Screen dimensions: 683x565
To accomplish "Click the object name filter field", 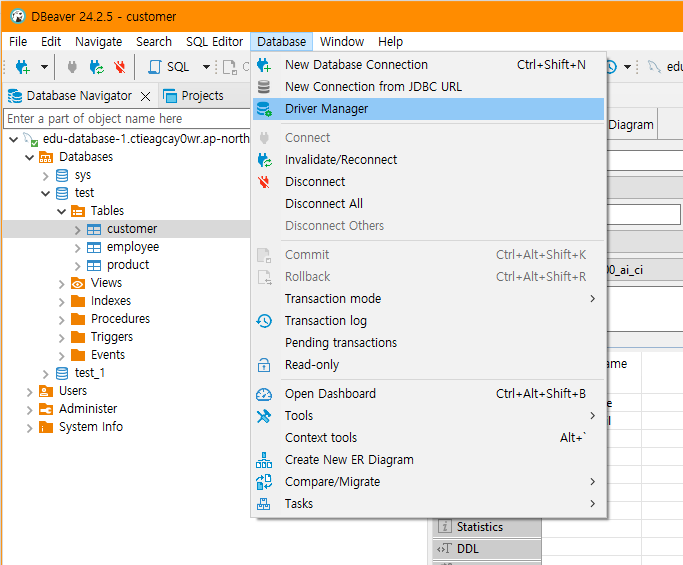I will tap(127, 118).
